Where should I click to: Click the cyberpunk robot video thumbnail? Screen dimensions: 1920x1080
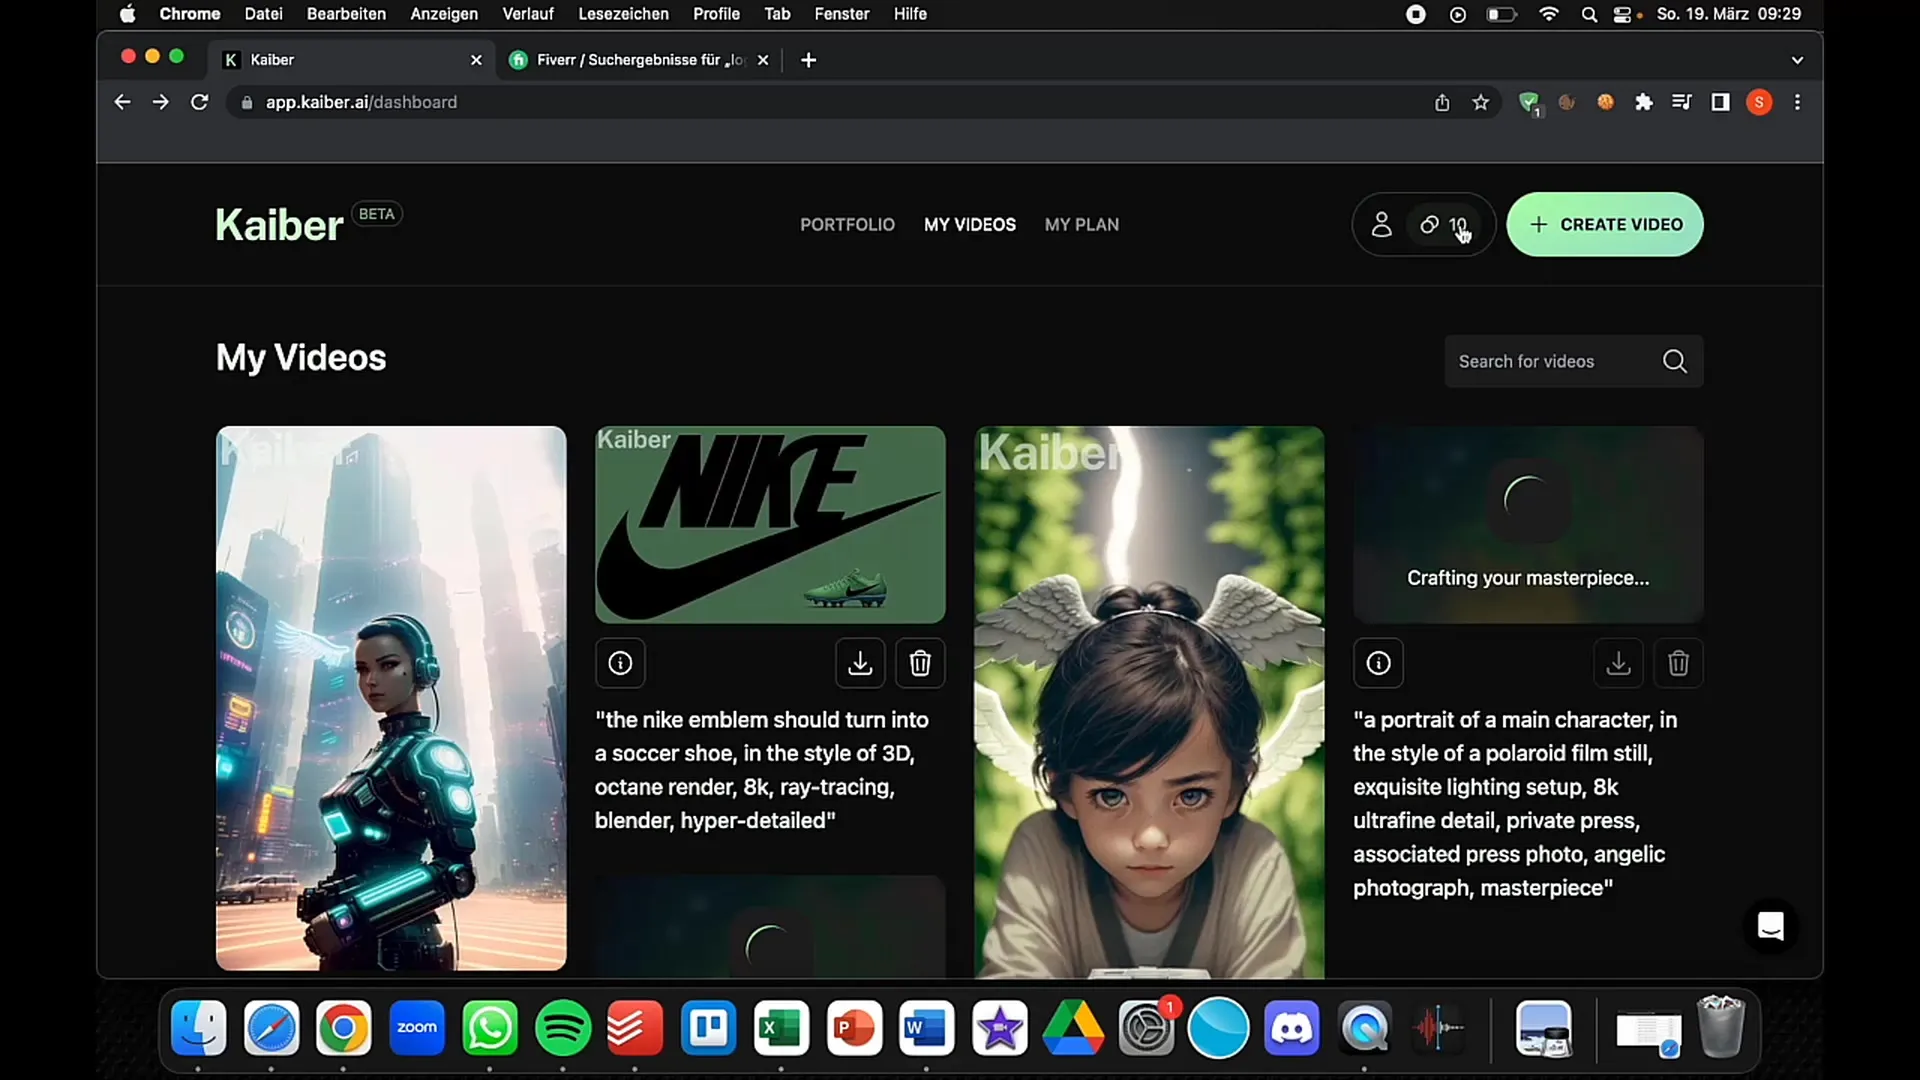coord(390,698)
